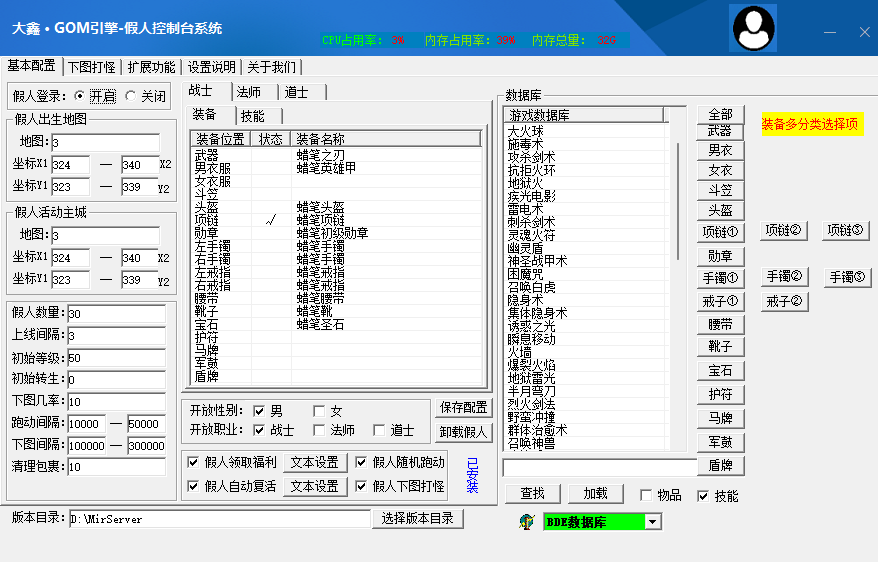Toggle 物品 search checkbox
This screenshot has width=878, height=562.
646,495
